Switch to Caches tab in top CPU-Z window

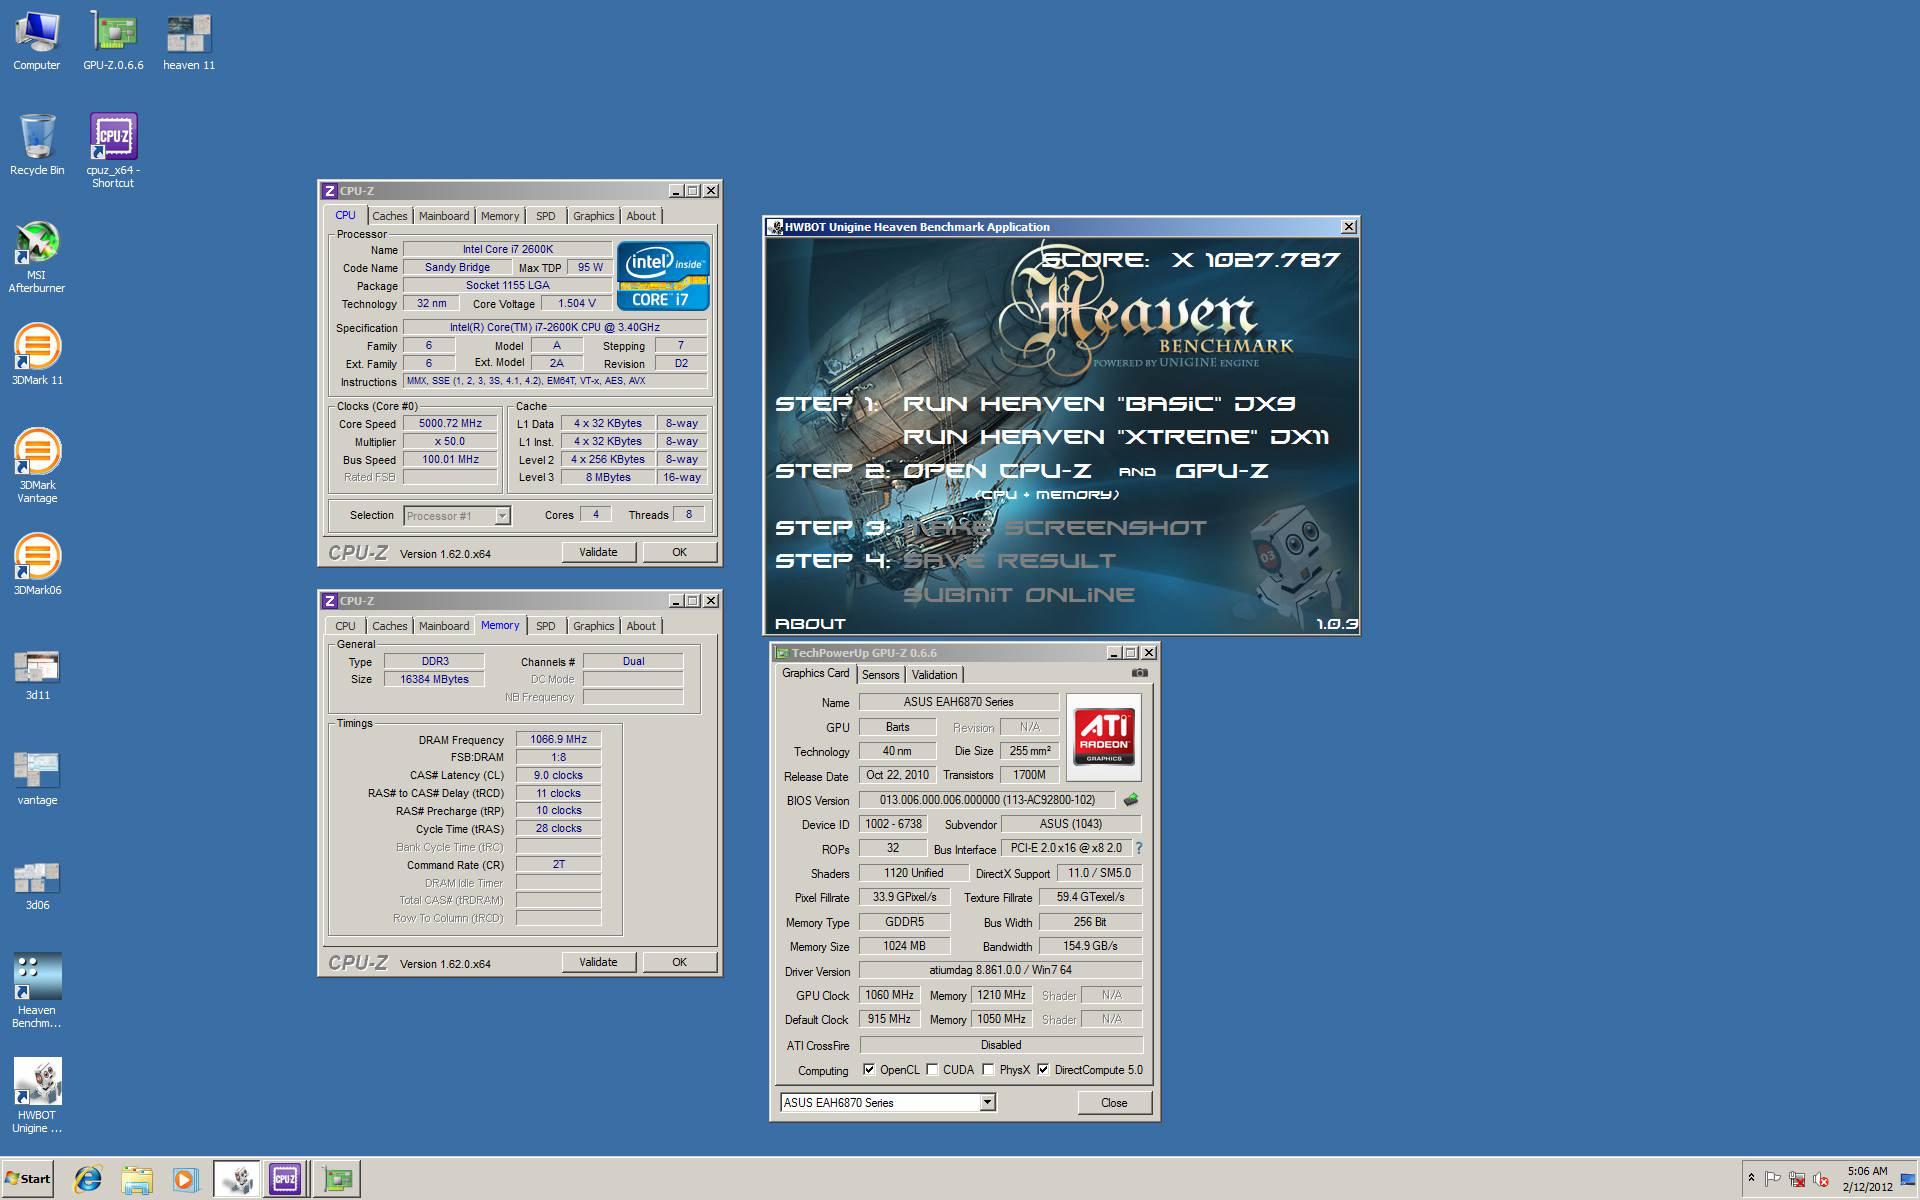pos(390,216)
